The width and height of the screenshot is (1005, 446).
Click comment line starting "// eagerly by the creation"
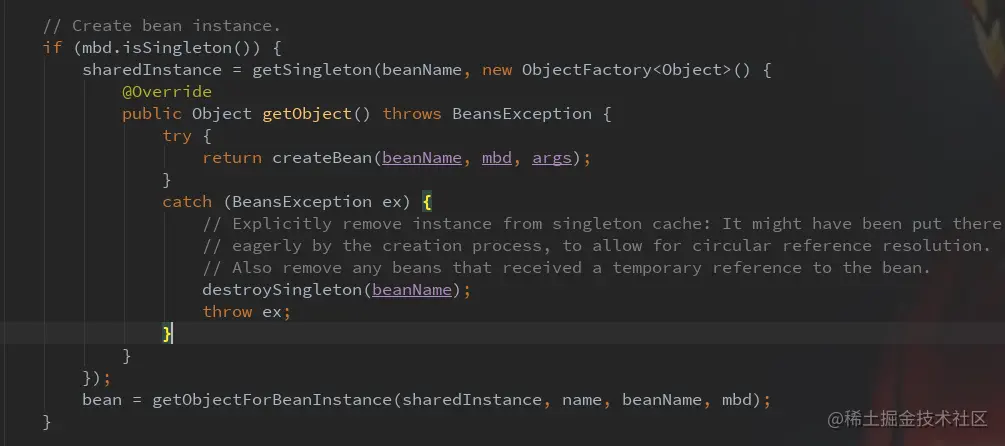(x=597, y=245)
